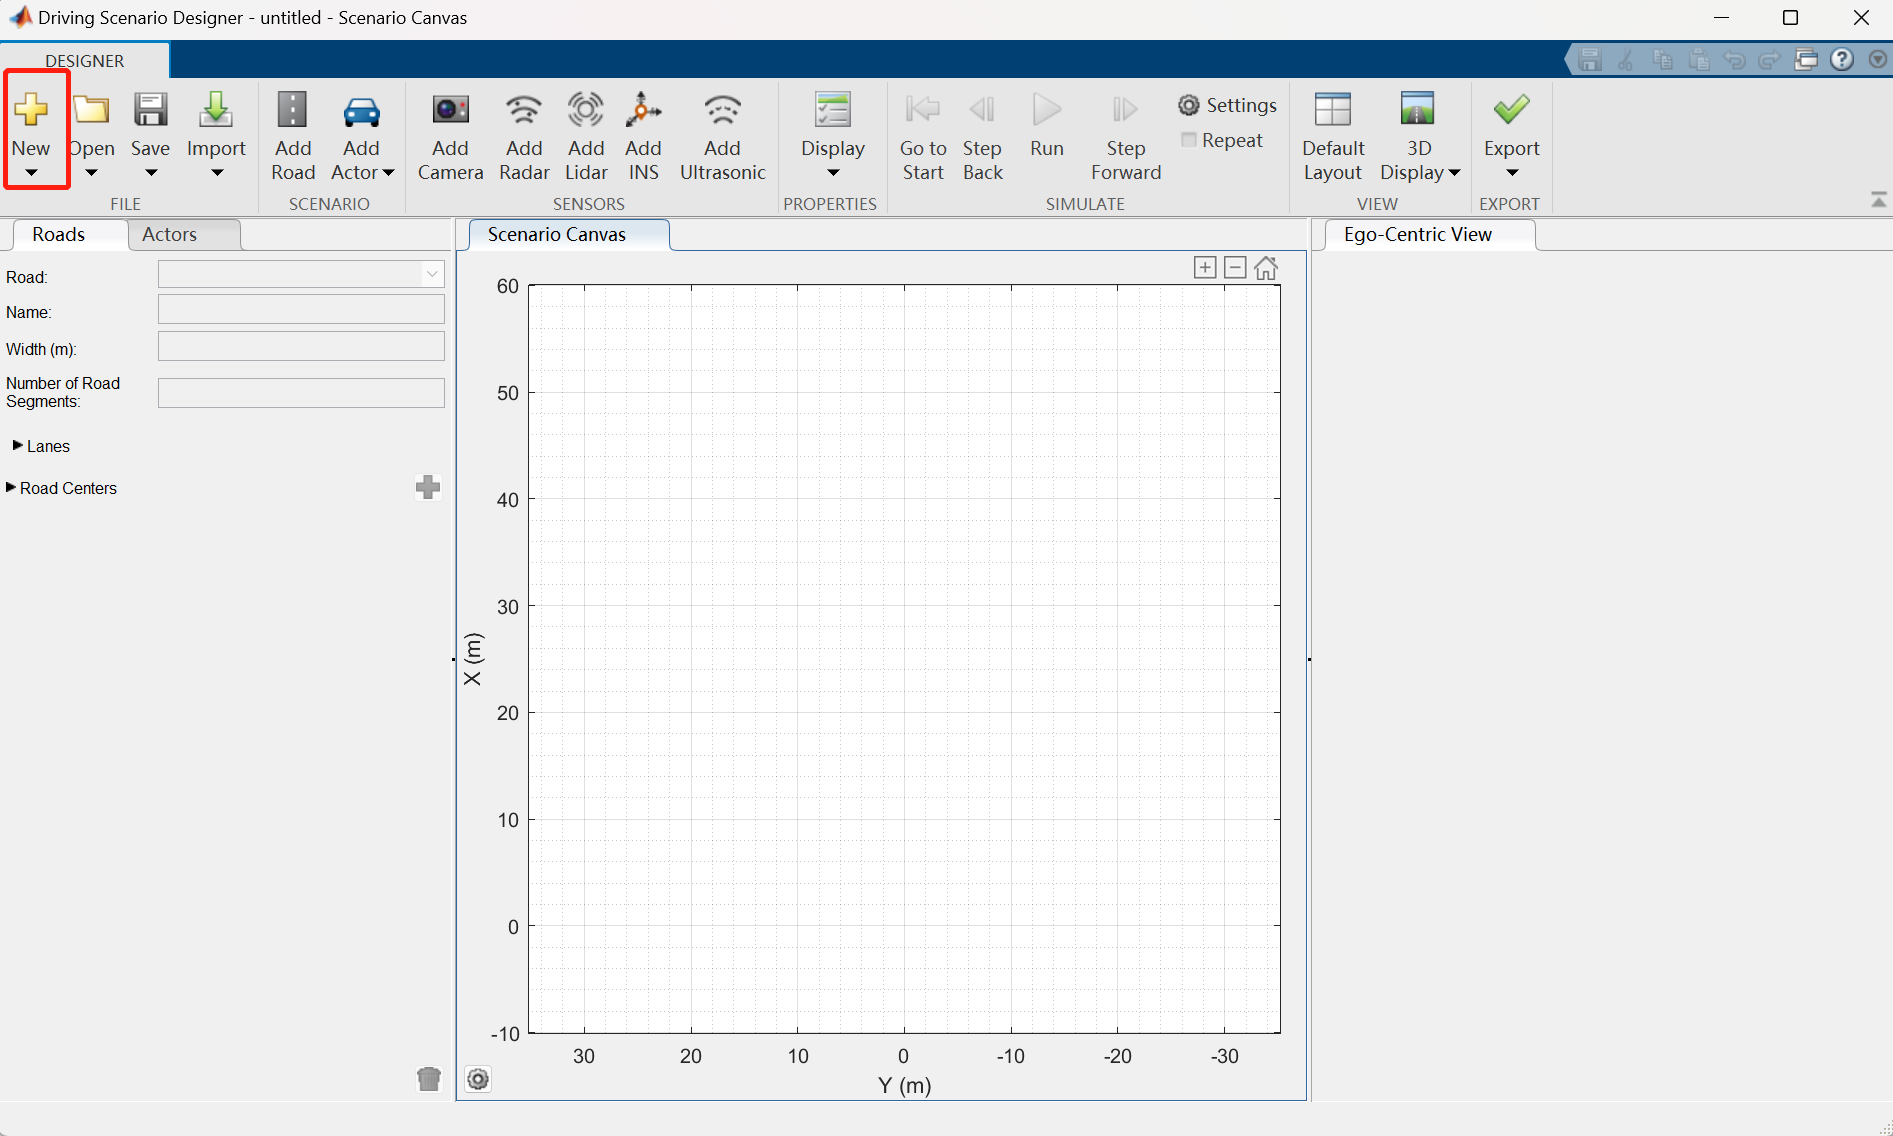Add Ultrasonic sensor

(x=722, y=136)
